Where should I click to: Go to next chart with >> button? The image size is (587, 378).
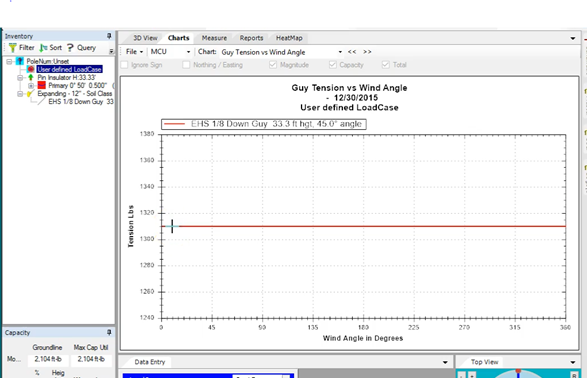(367, 52)
